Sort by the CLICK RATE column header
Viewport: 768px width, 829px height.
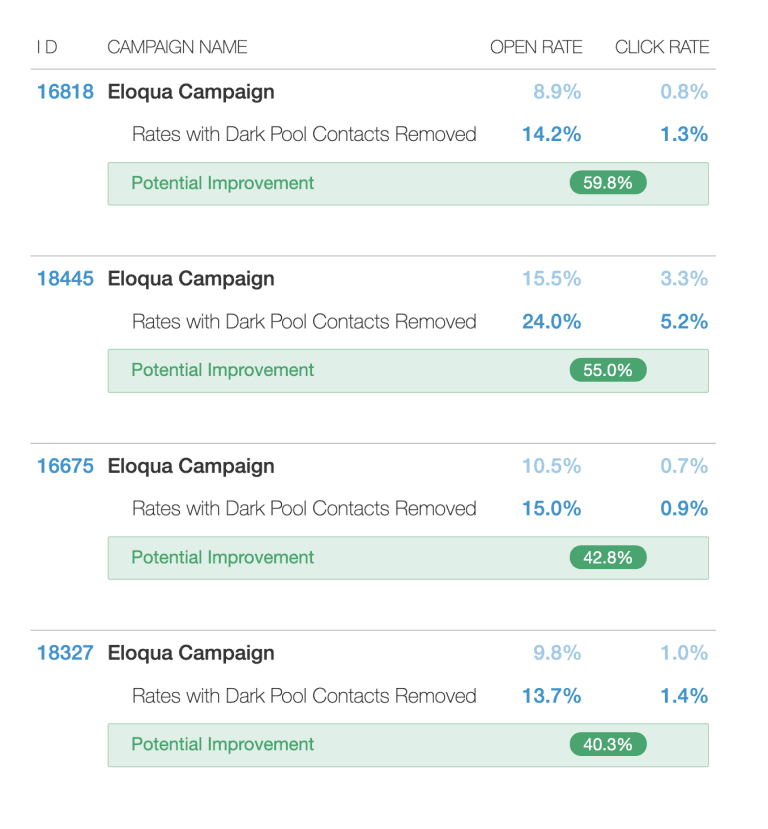[x=661, y=47]
